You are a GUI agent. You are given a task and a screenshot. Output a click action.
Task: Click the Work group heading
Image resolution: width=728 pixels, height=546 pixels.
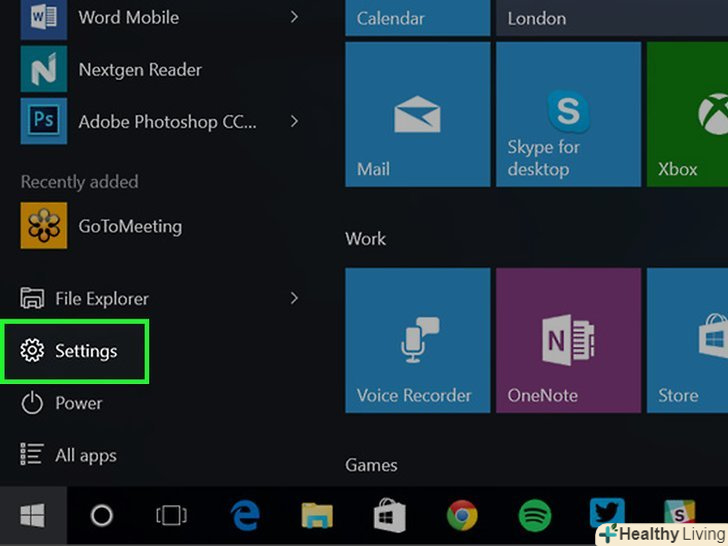point(365,239)
